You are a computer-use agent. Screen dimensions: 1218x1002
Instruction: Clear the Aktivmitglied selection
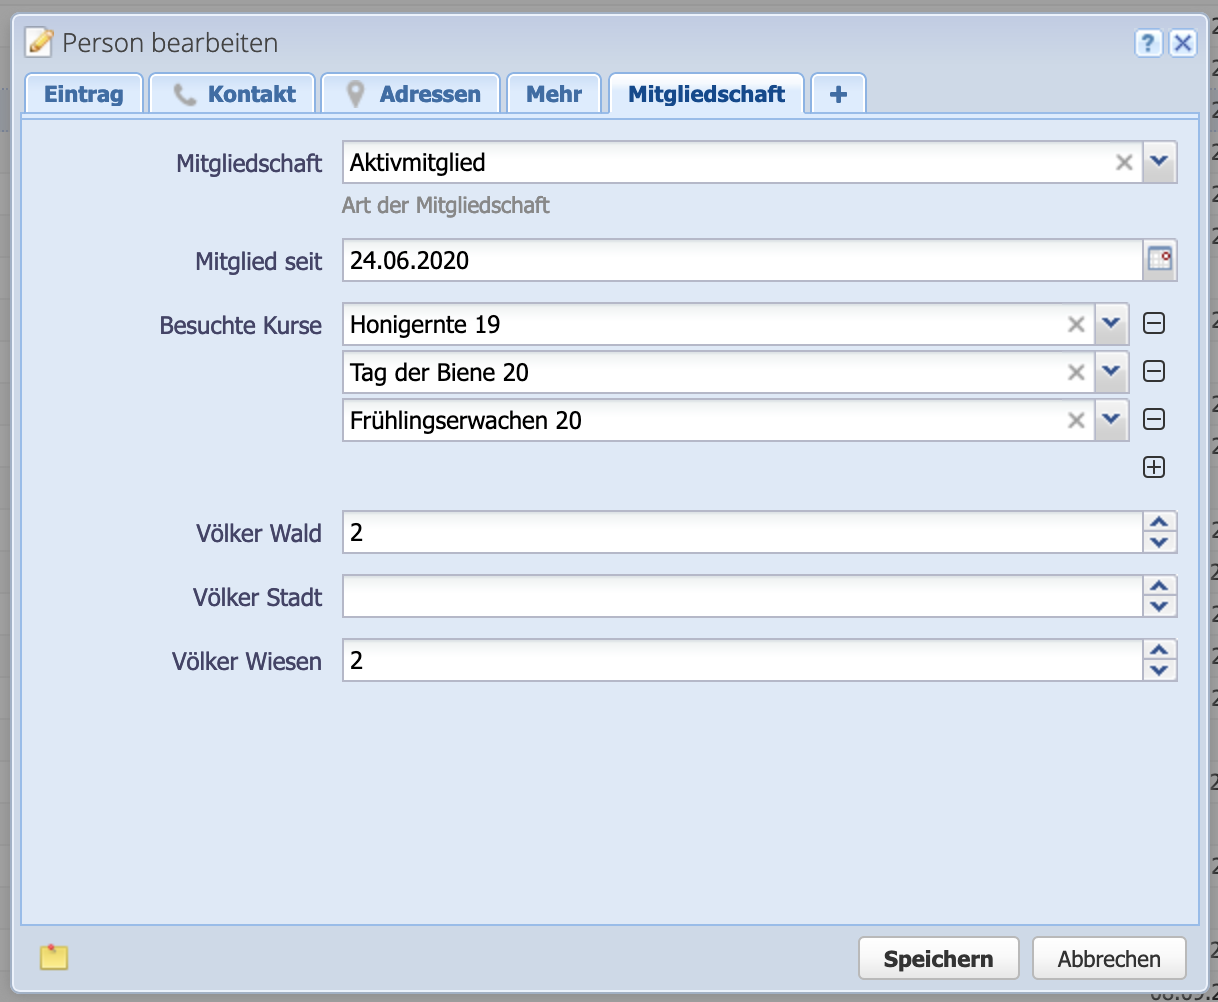coord(1124,162)
